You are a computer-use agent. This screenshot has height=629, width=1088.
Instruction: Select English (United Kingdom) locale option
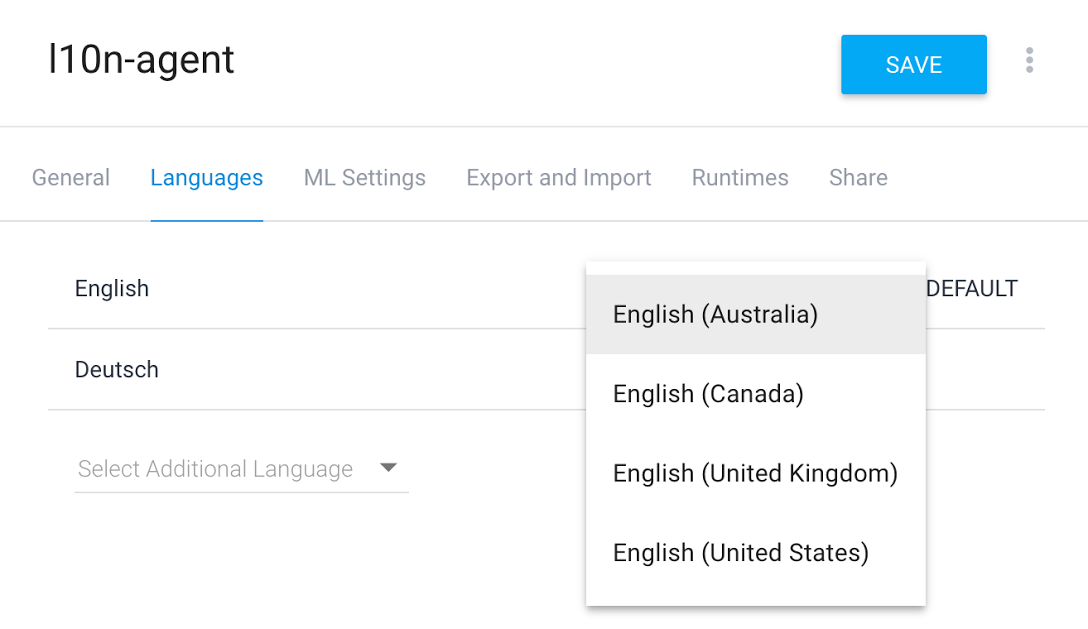[x=755, y=473]
